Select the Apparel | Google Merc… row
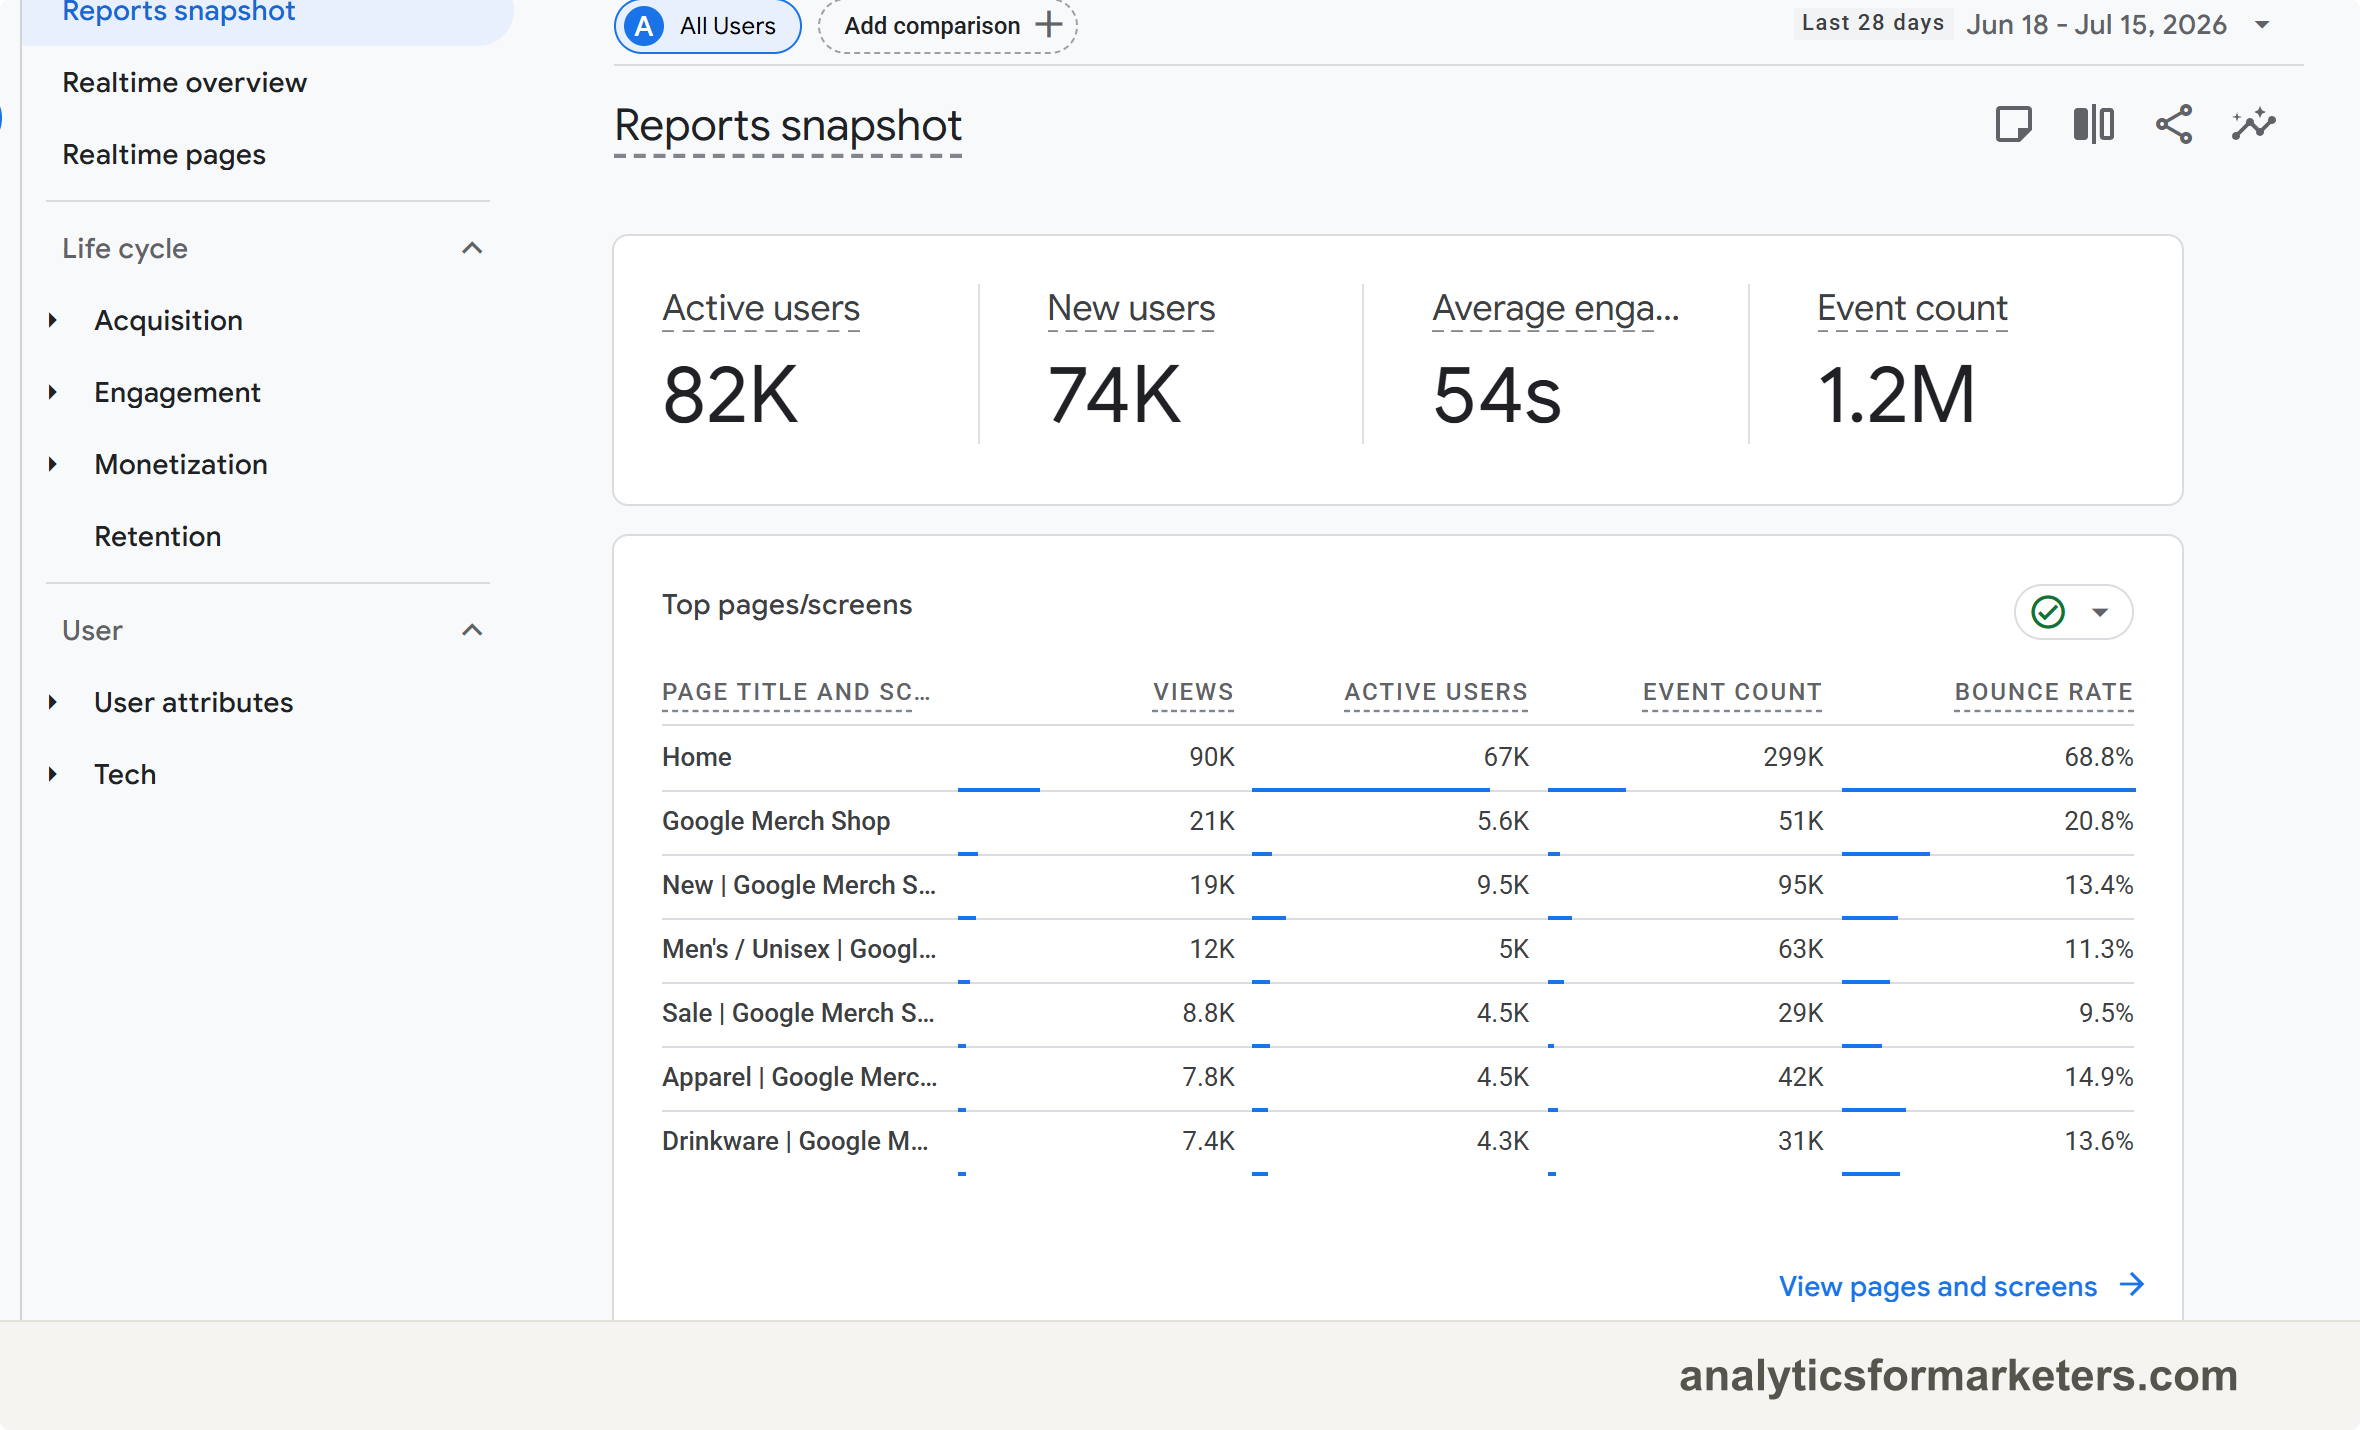The width and height of the screenshot is (2360, 1430). (1398, 1077)
